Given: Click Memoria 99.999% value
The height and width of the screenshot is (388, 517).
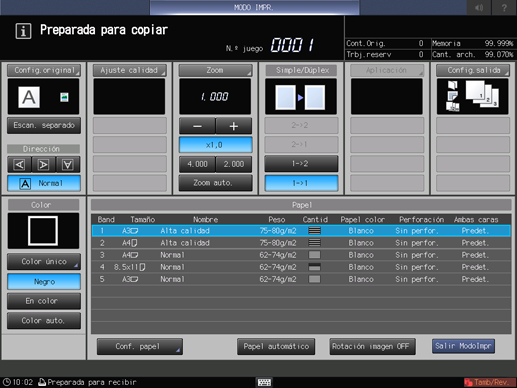Looking at the screenshot, I should (x=499, y=43).
